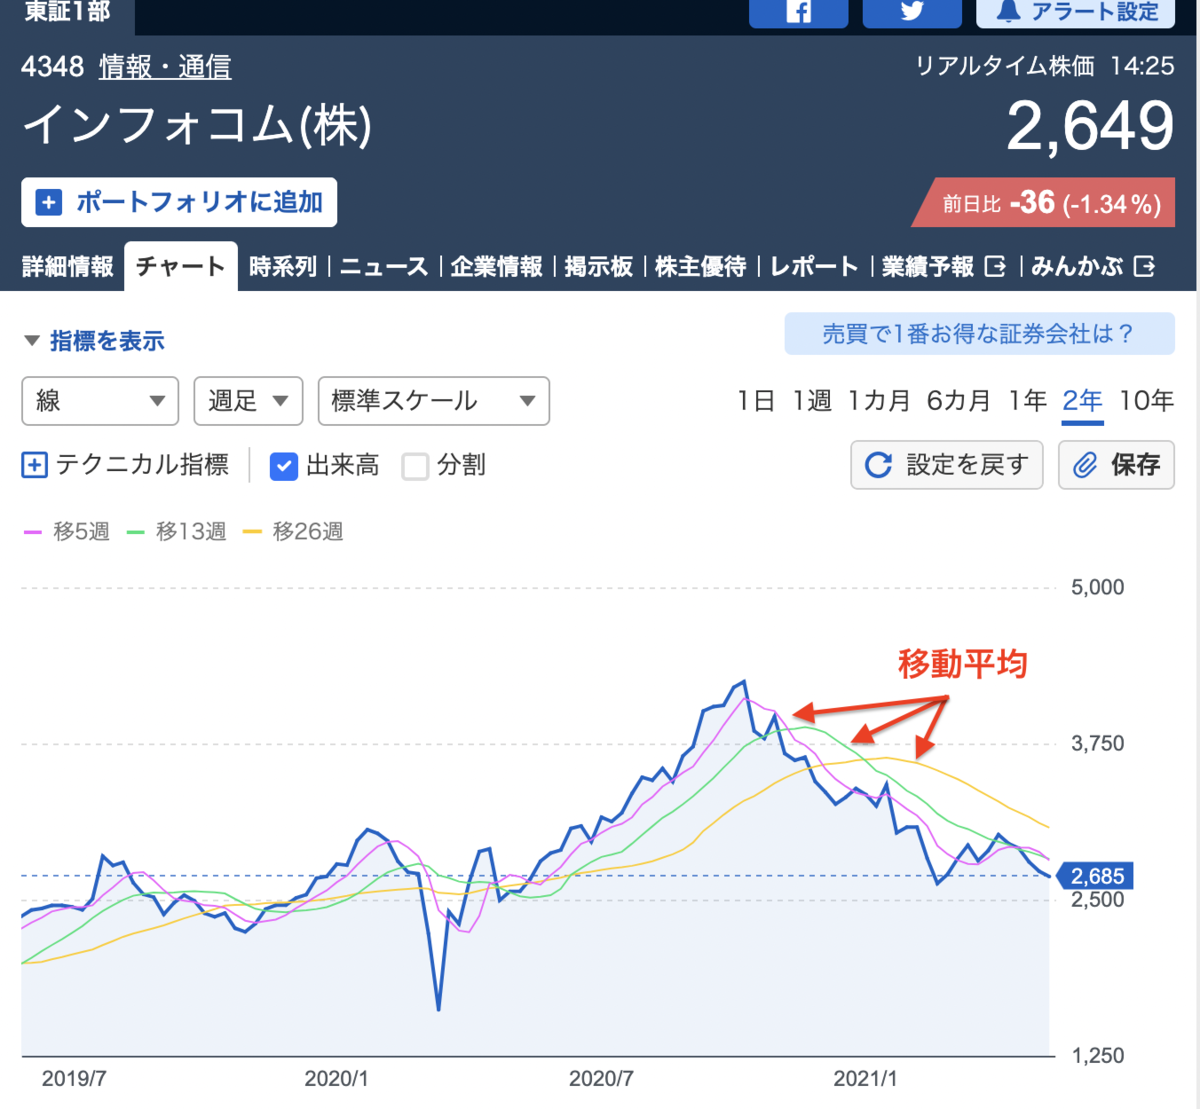Click 売買で1番お得な証券会社は？ banner
The height and width of the screenshot is (1109, 1200).
tap(979, 334)
